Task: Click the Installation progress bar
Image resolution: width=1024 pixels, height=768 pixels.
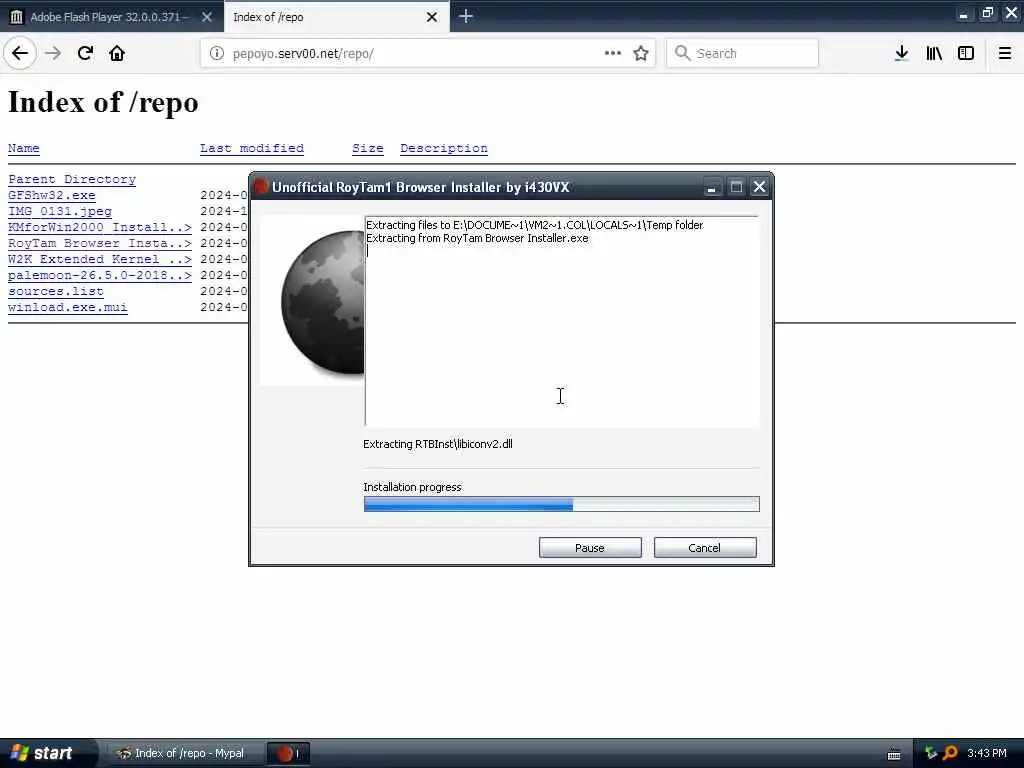Action: pyautogui.click(x=562, y=504)
